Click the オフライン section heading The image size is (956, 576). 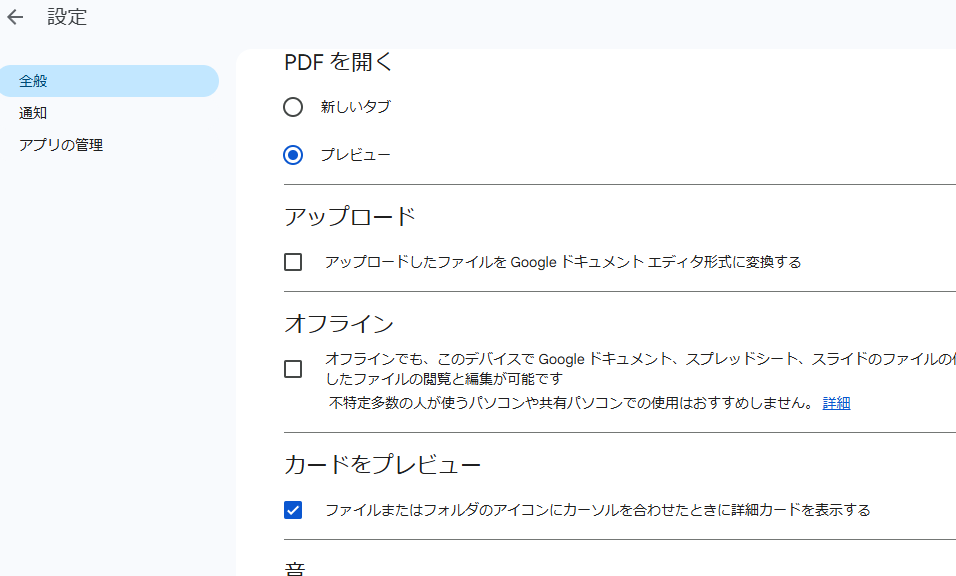pos(339,323)
